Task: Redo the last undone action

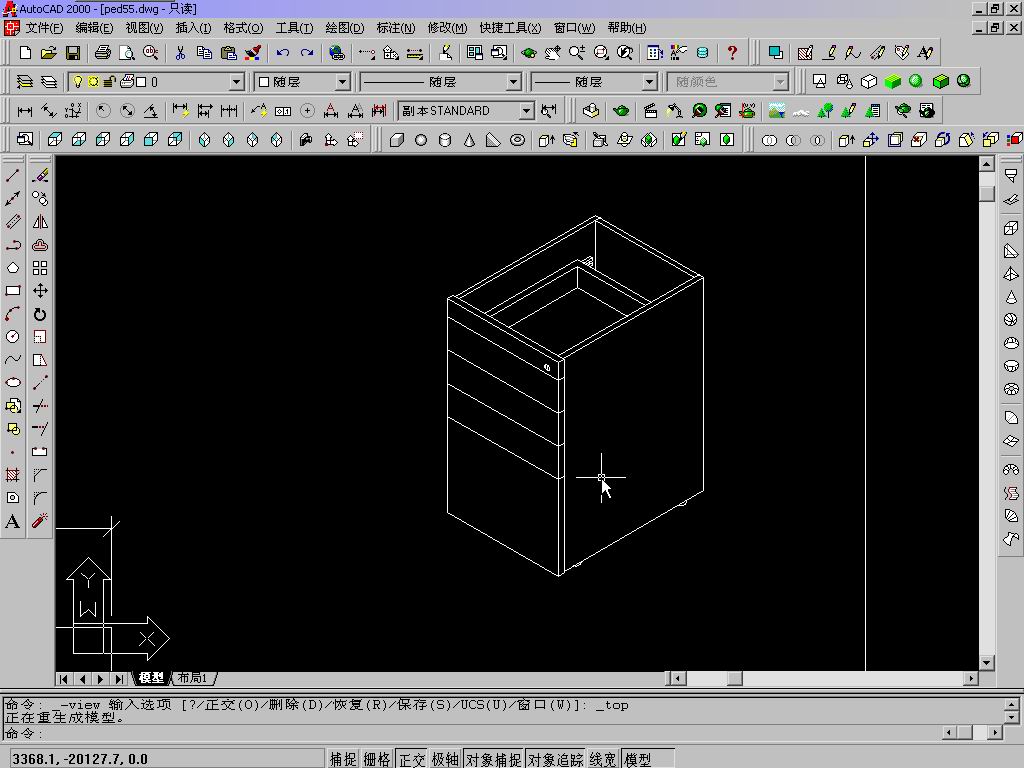Action: coord(306,53)
